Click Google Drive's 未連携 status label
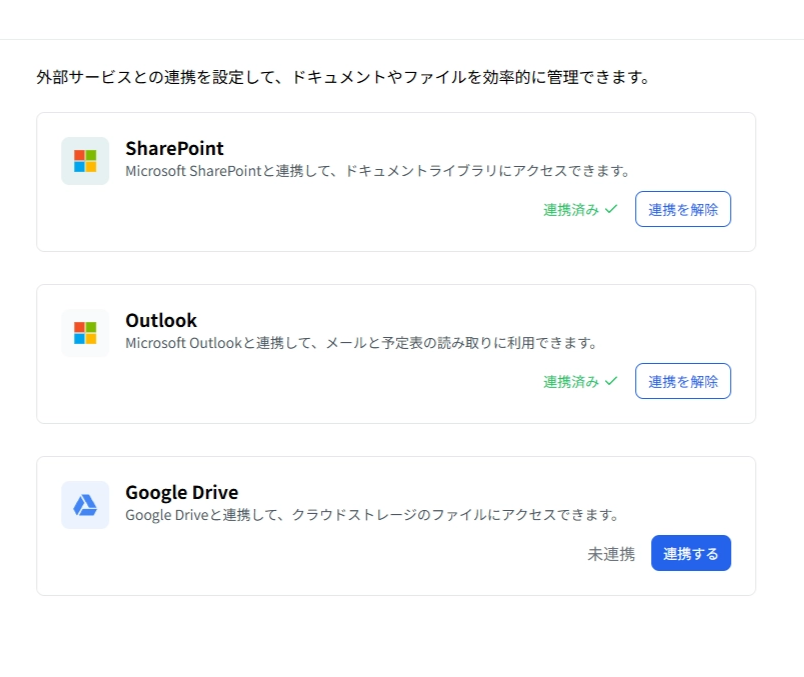Image resolution: width=804 pixels, height=677 pixels. 611,554
